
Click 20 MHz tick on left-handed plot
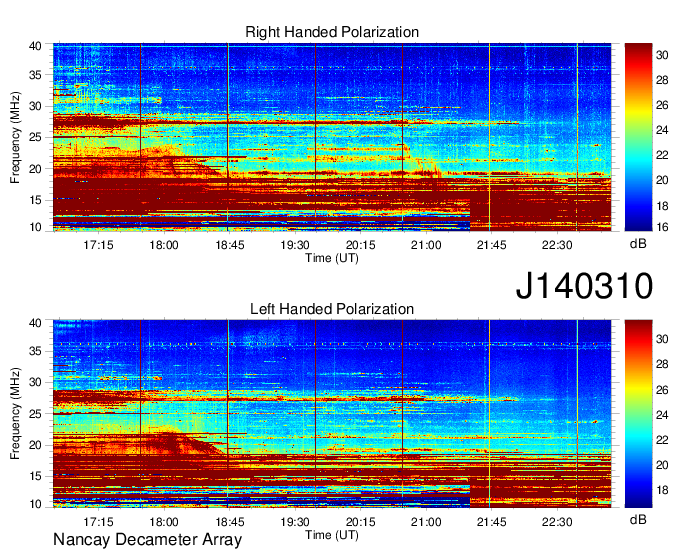[x=36, y=445]
